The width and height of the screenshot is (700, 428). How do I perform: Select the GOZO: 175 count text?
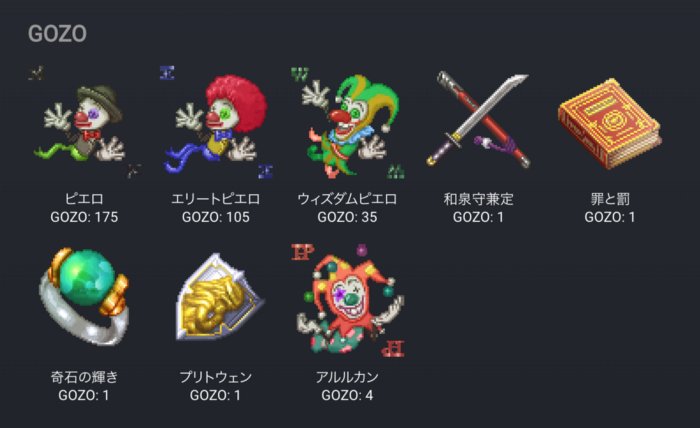pos(84,217)
